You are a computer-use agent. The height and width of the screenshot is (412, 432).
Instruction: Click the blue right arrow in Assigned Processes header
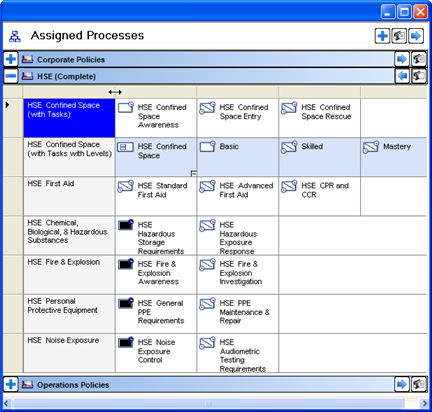(416, 36)
